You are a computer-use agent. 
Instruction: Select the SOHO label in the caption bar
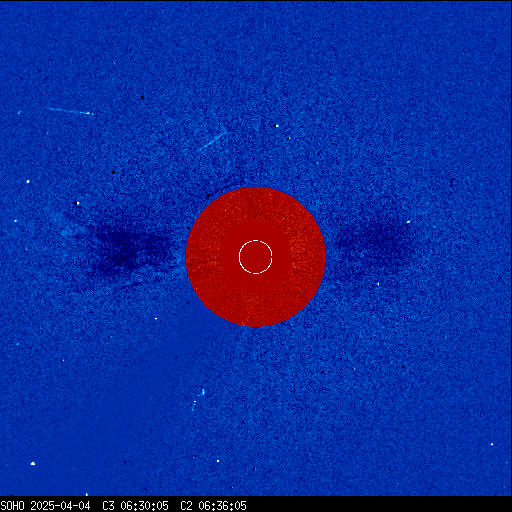coord(12,506)
